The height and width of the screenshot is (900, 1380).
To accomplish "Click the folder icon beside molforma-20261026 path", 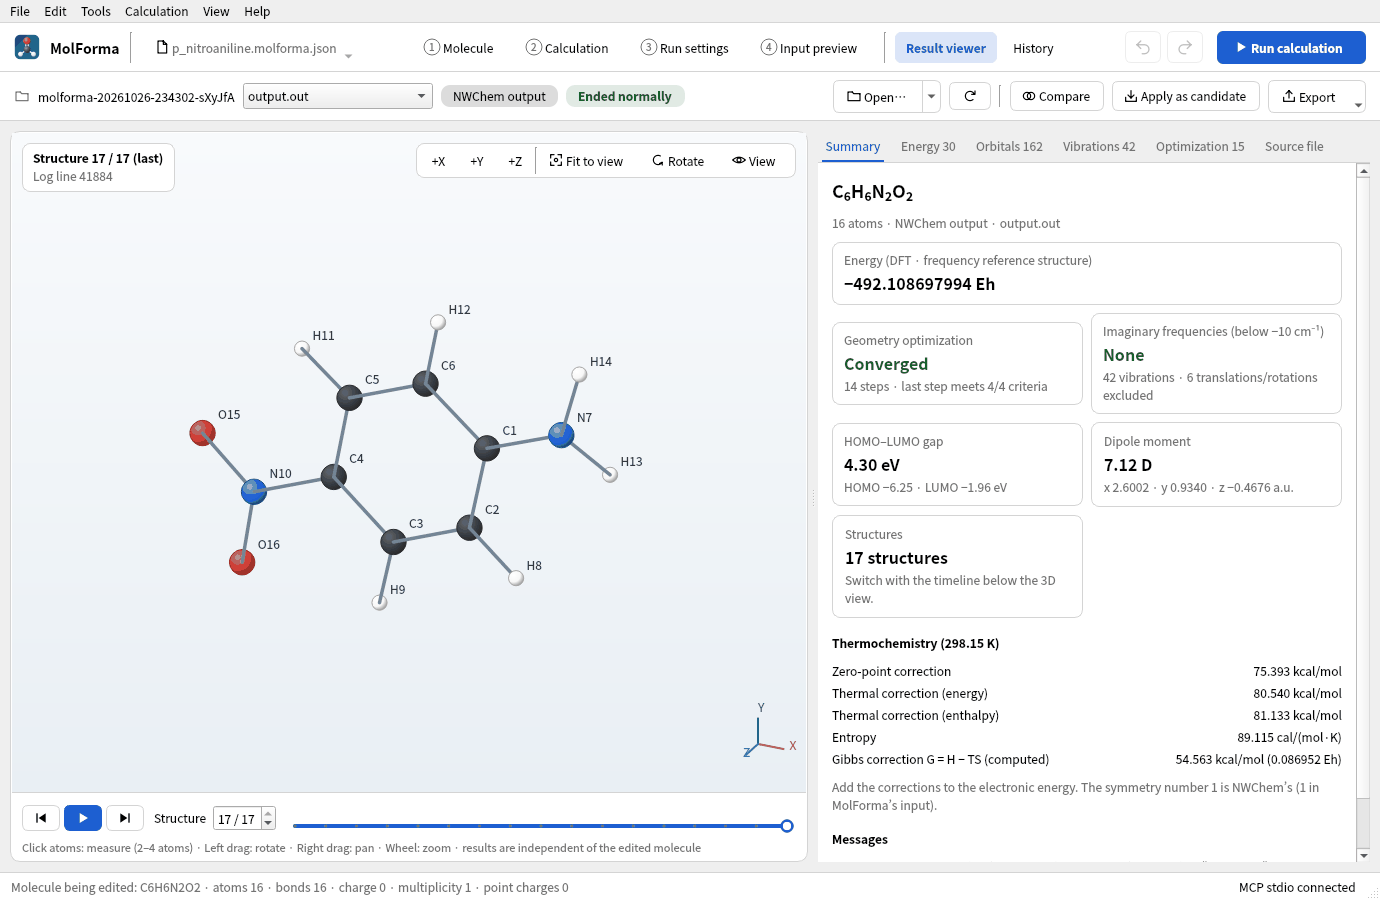I will [x=22, y=97].
